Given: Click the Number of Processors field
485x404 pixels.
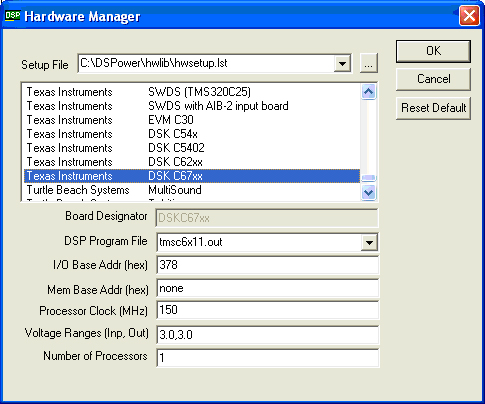Looking at the screenshot, I should (267, 358).
